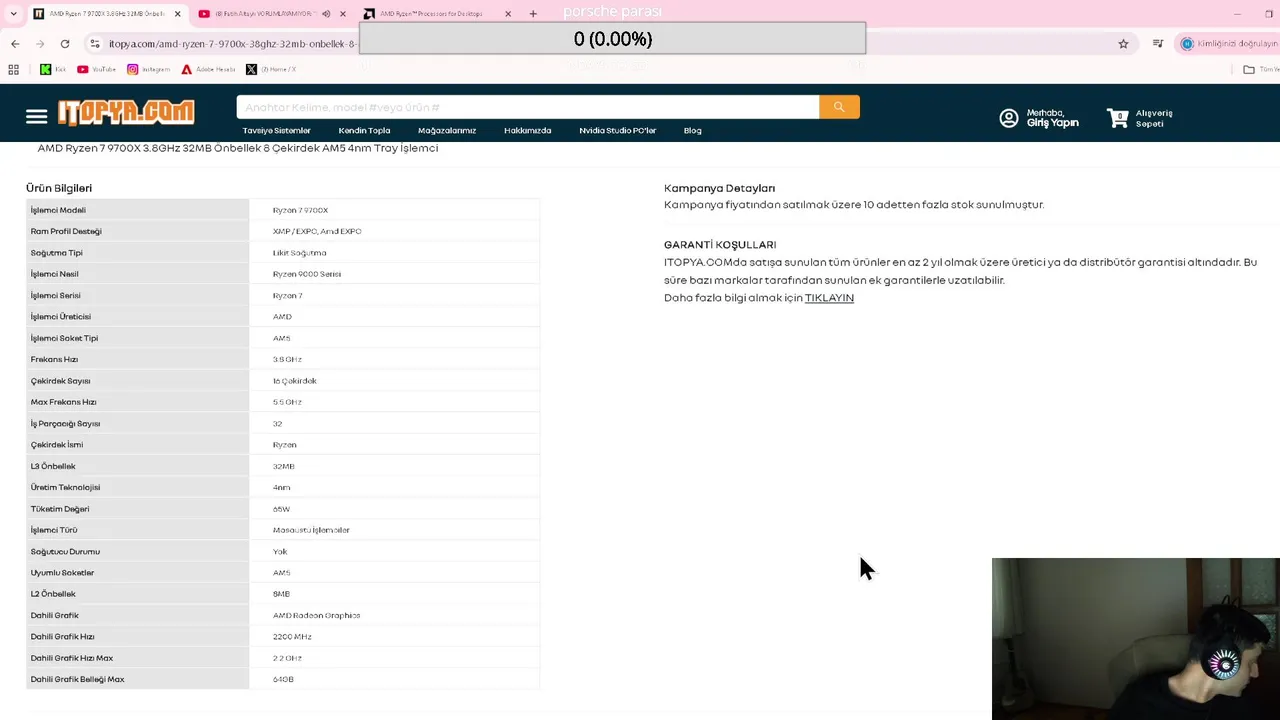Click the Giriş Yapın login link
Screen dimensions: 1280x720
coord(1052,123)
